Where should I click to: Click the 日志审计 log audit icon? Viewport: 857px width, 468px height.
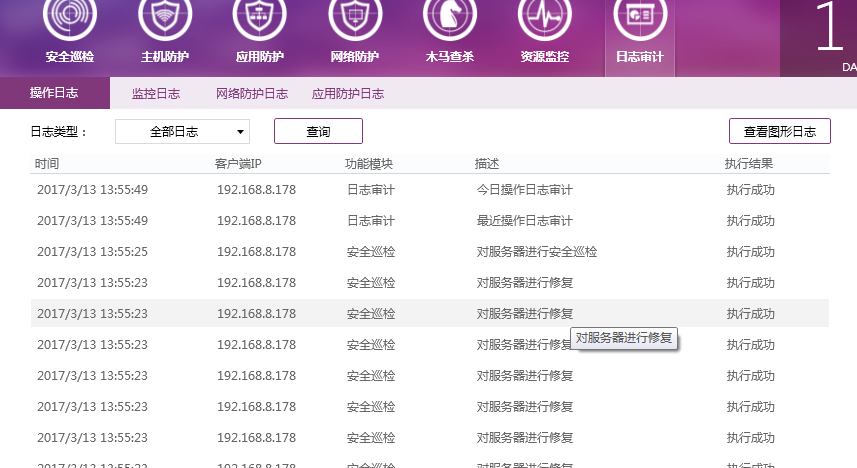click(x=639, y=22)
